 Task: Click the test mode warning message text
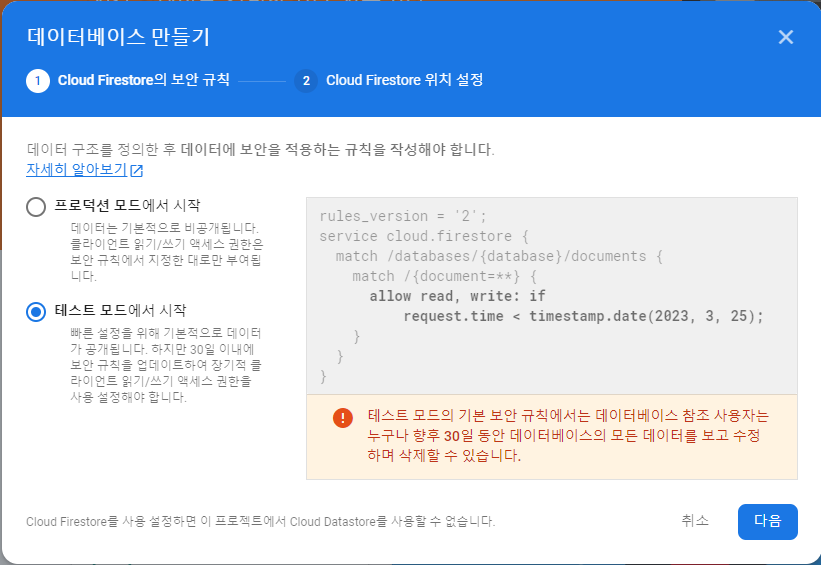click(x=568, y=436)
